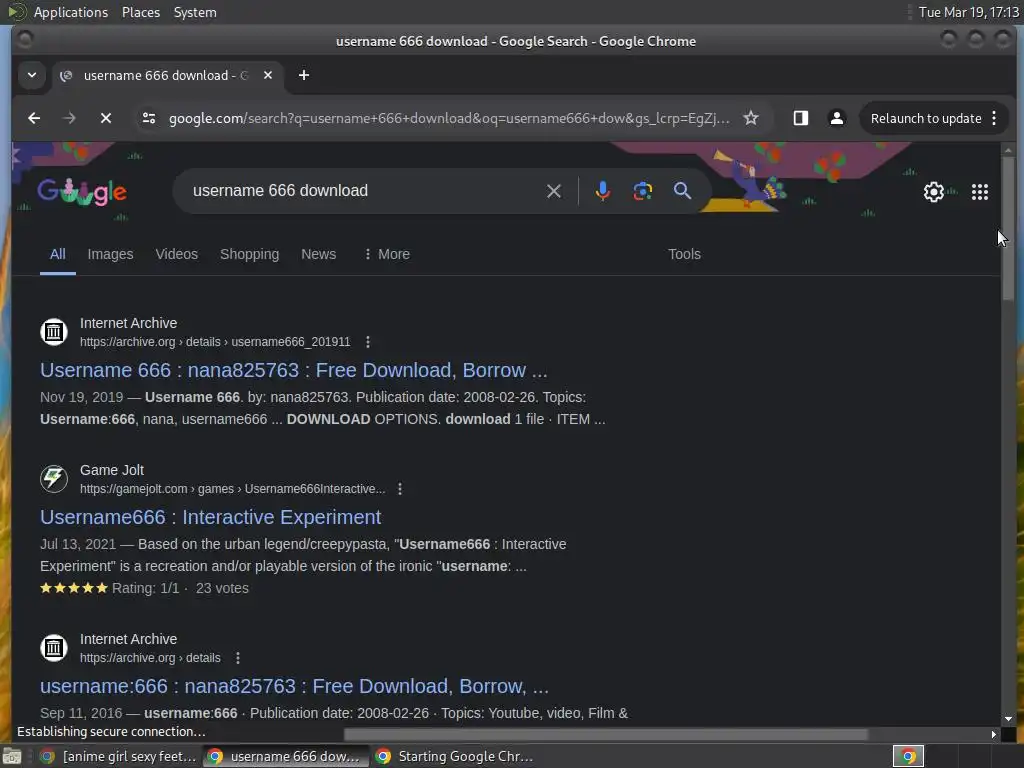Image resolution: width=1024 pixels, height=768 pixels.
Task: Stop loading the page
Action: pyautogui.click(x=106, y=118)
